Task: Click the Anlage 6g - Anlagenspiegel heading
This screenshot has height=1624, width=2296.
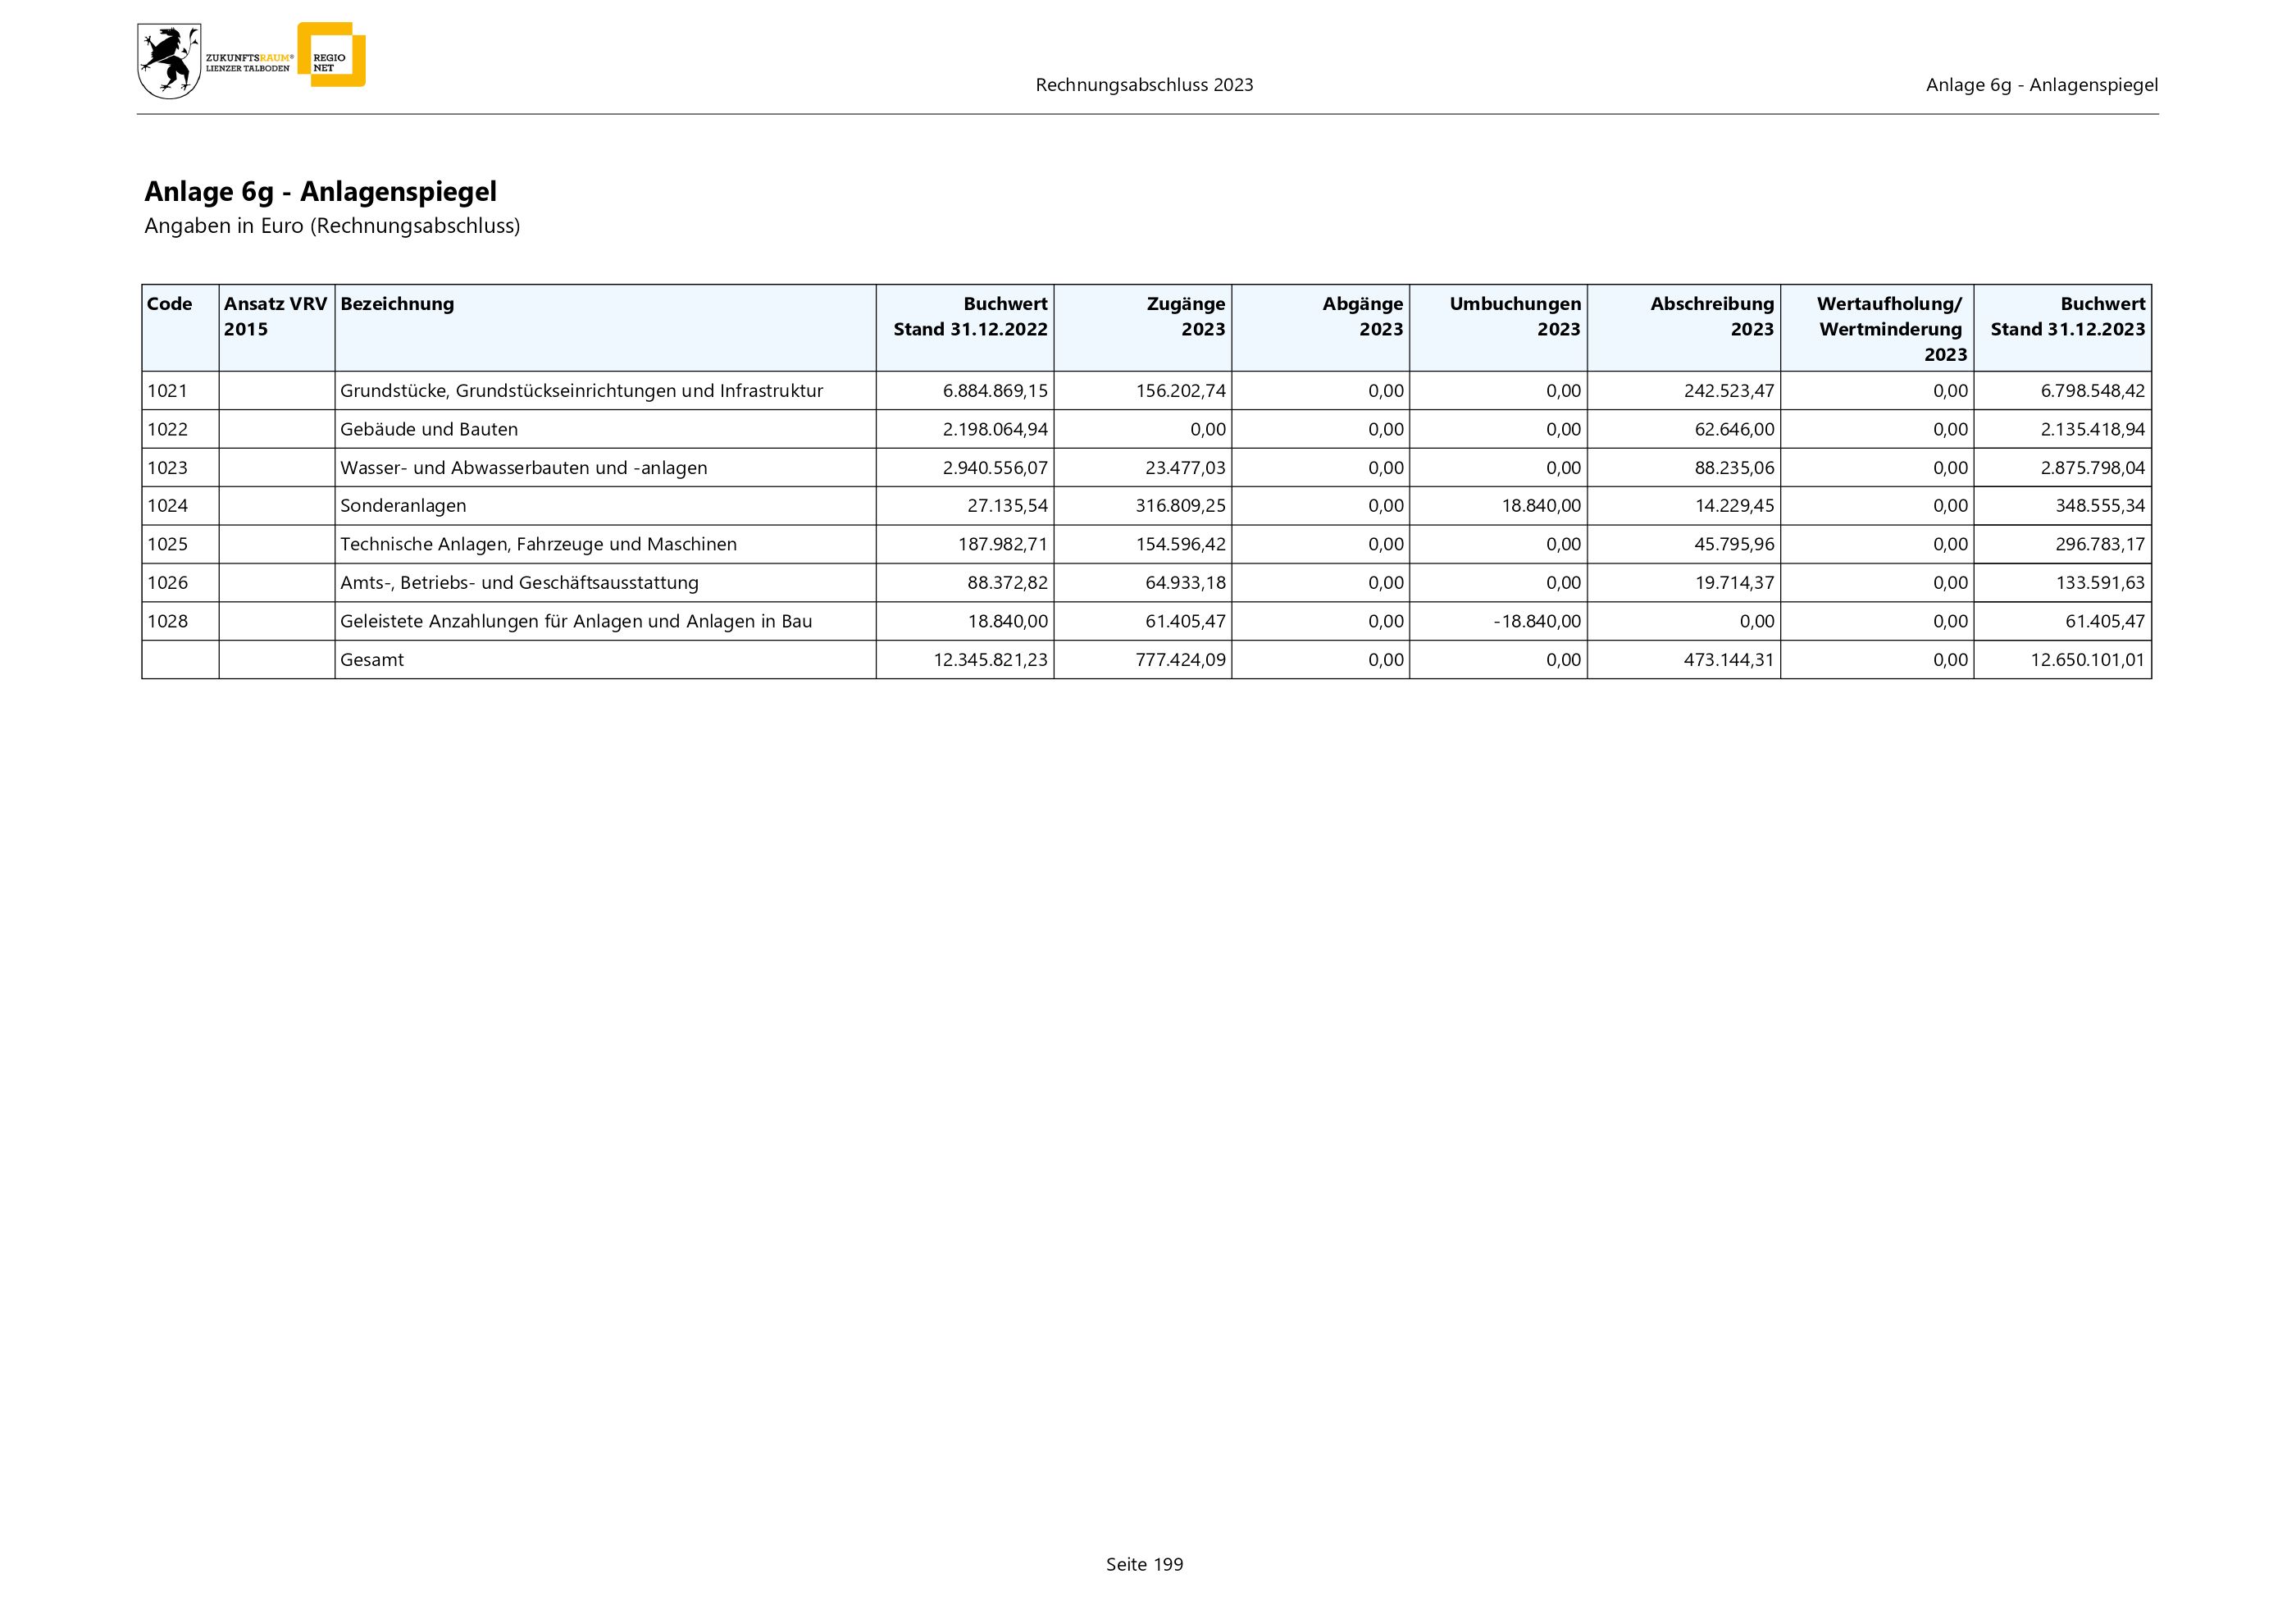Action: pyautogui.click(x=320, y=191)
